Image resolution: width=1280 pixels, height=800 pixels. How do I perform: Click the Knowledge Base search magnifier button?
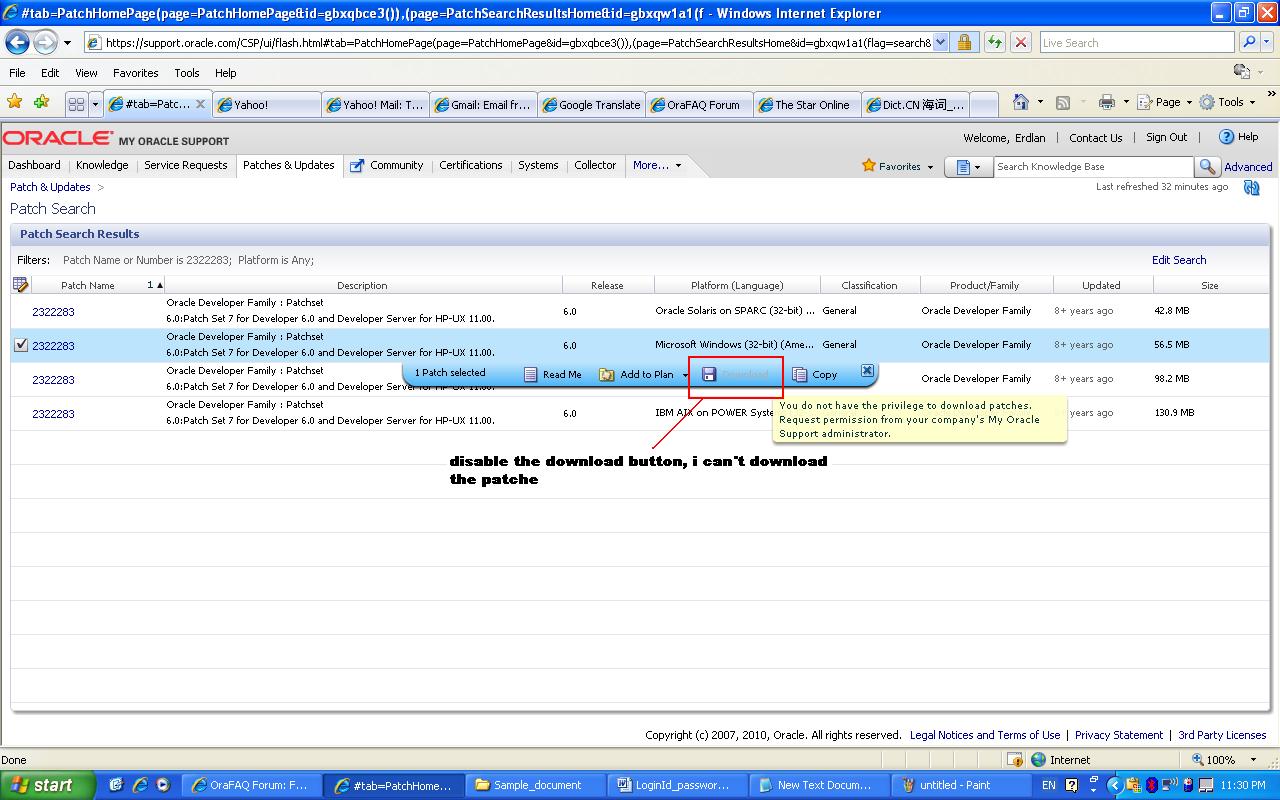pyautogui.click(x=1208, y=167)
